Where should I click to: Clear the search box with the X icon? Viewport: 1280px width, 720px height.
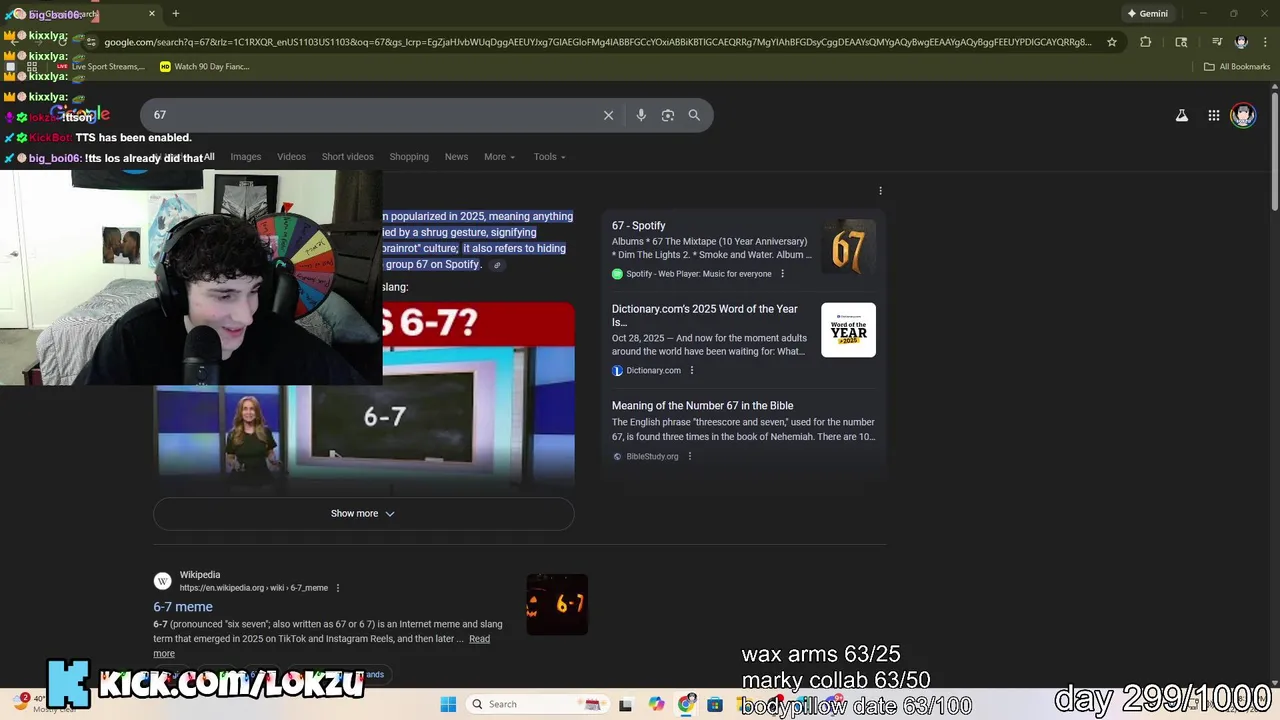(x=608, y=115)
